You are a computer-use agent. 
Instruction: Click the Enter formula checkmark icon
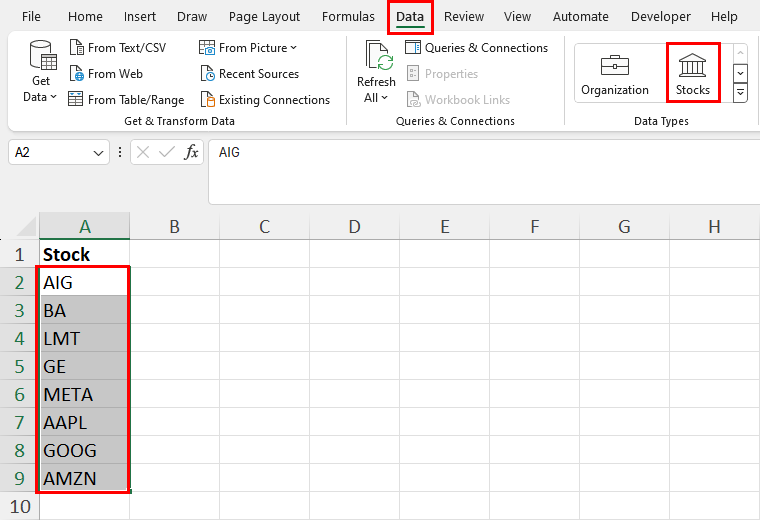point(167,153)
